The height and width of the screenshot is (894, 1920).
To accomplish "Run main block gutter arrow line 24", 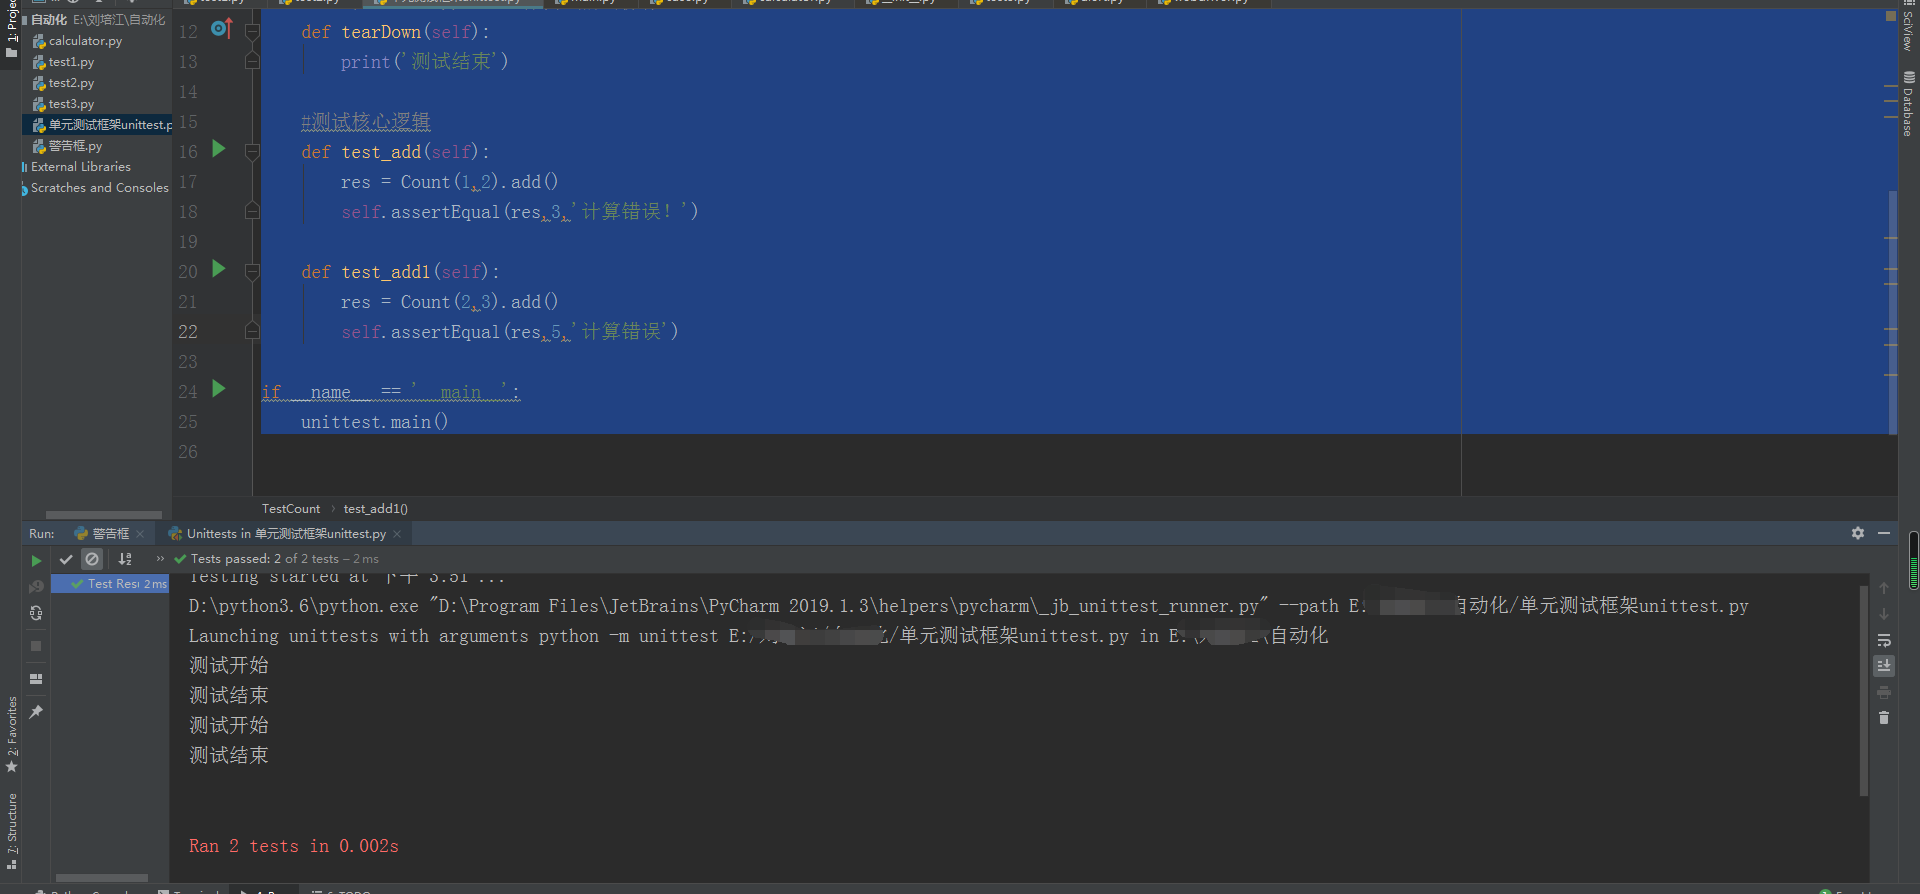I will click(x=219, y=389).
